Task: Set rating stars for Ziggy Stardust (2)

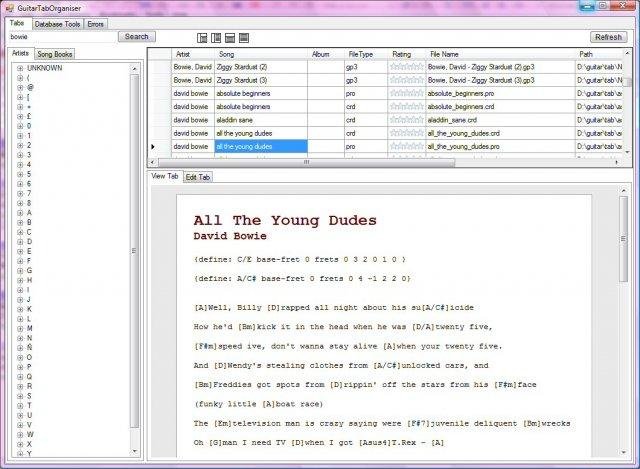Action: point(407,67)
